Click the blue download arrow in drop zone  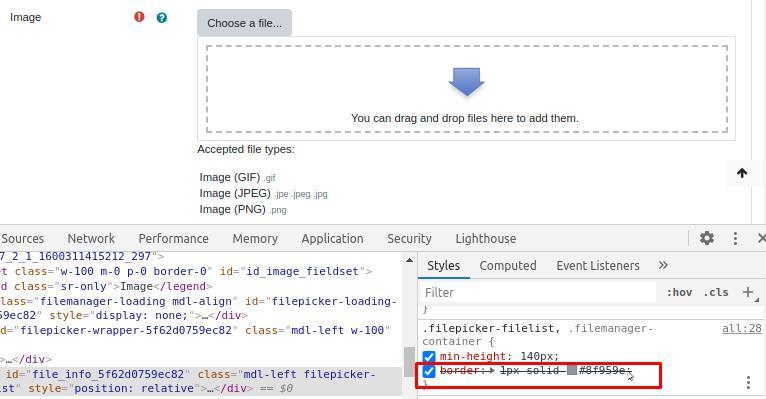click(467, 82)
